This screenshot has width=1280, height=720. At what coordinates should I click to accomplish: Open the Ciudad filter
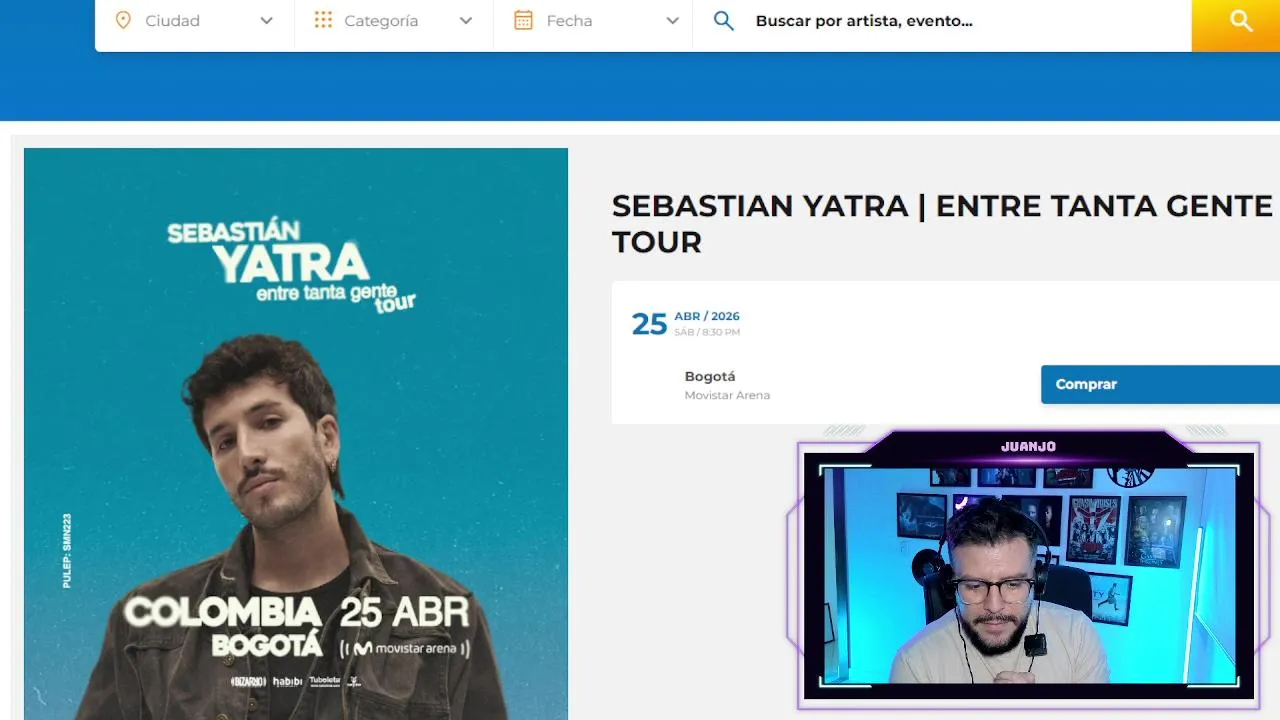point(195,21)
